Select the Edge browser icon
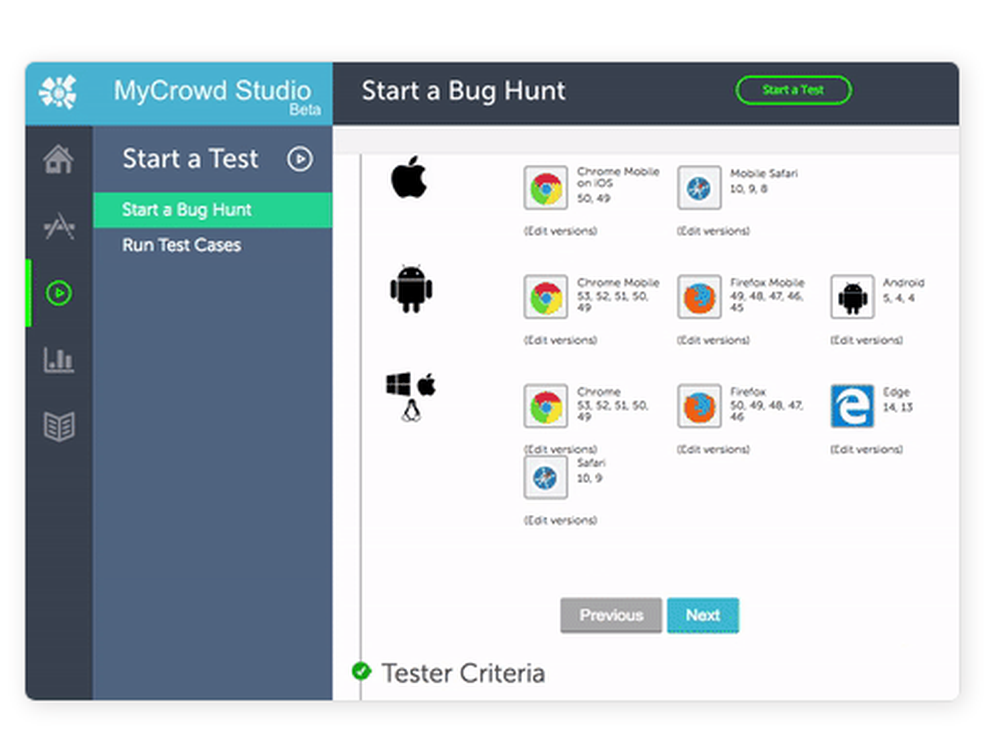The width and height of the screenshot is (1000, 745). coord(852,406)
